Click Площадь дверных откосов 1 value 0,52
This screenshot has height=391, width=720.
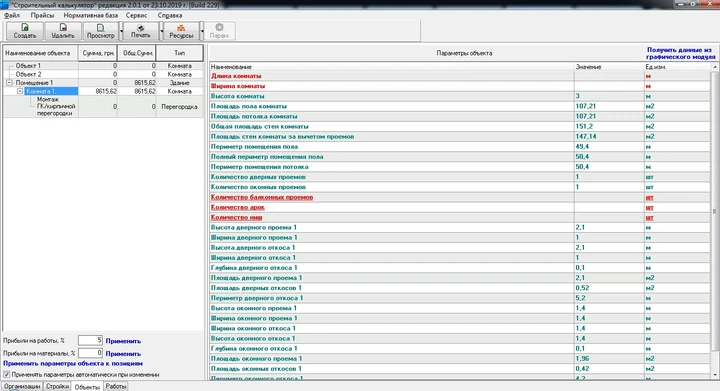coord(609,288)
